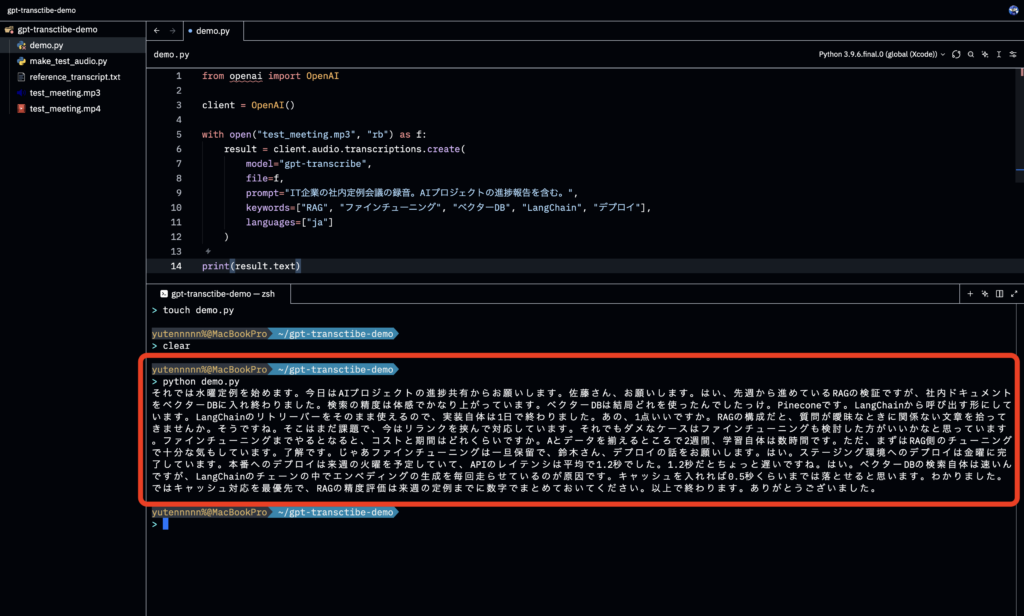Screen dimensions: 1024x616
Task: Click the sparkle icon in terminal toolbar
Action: 985,294
